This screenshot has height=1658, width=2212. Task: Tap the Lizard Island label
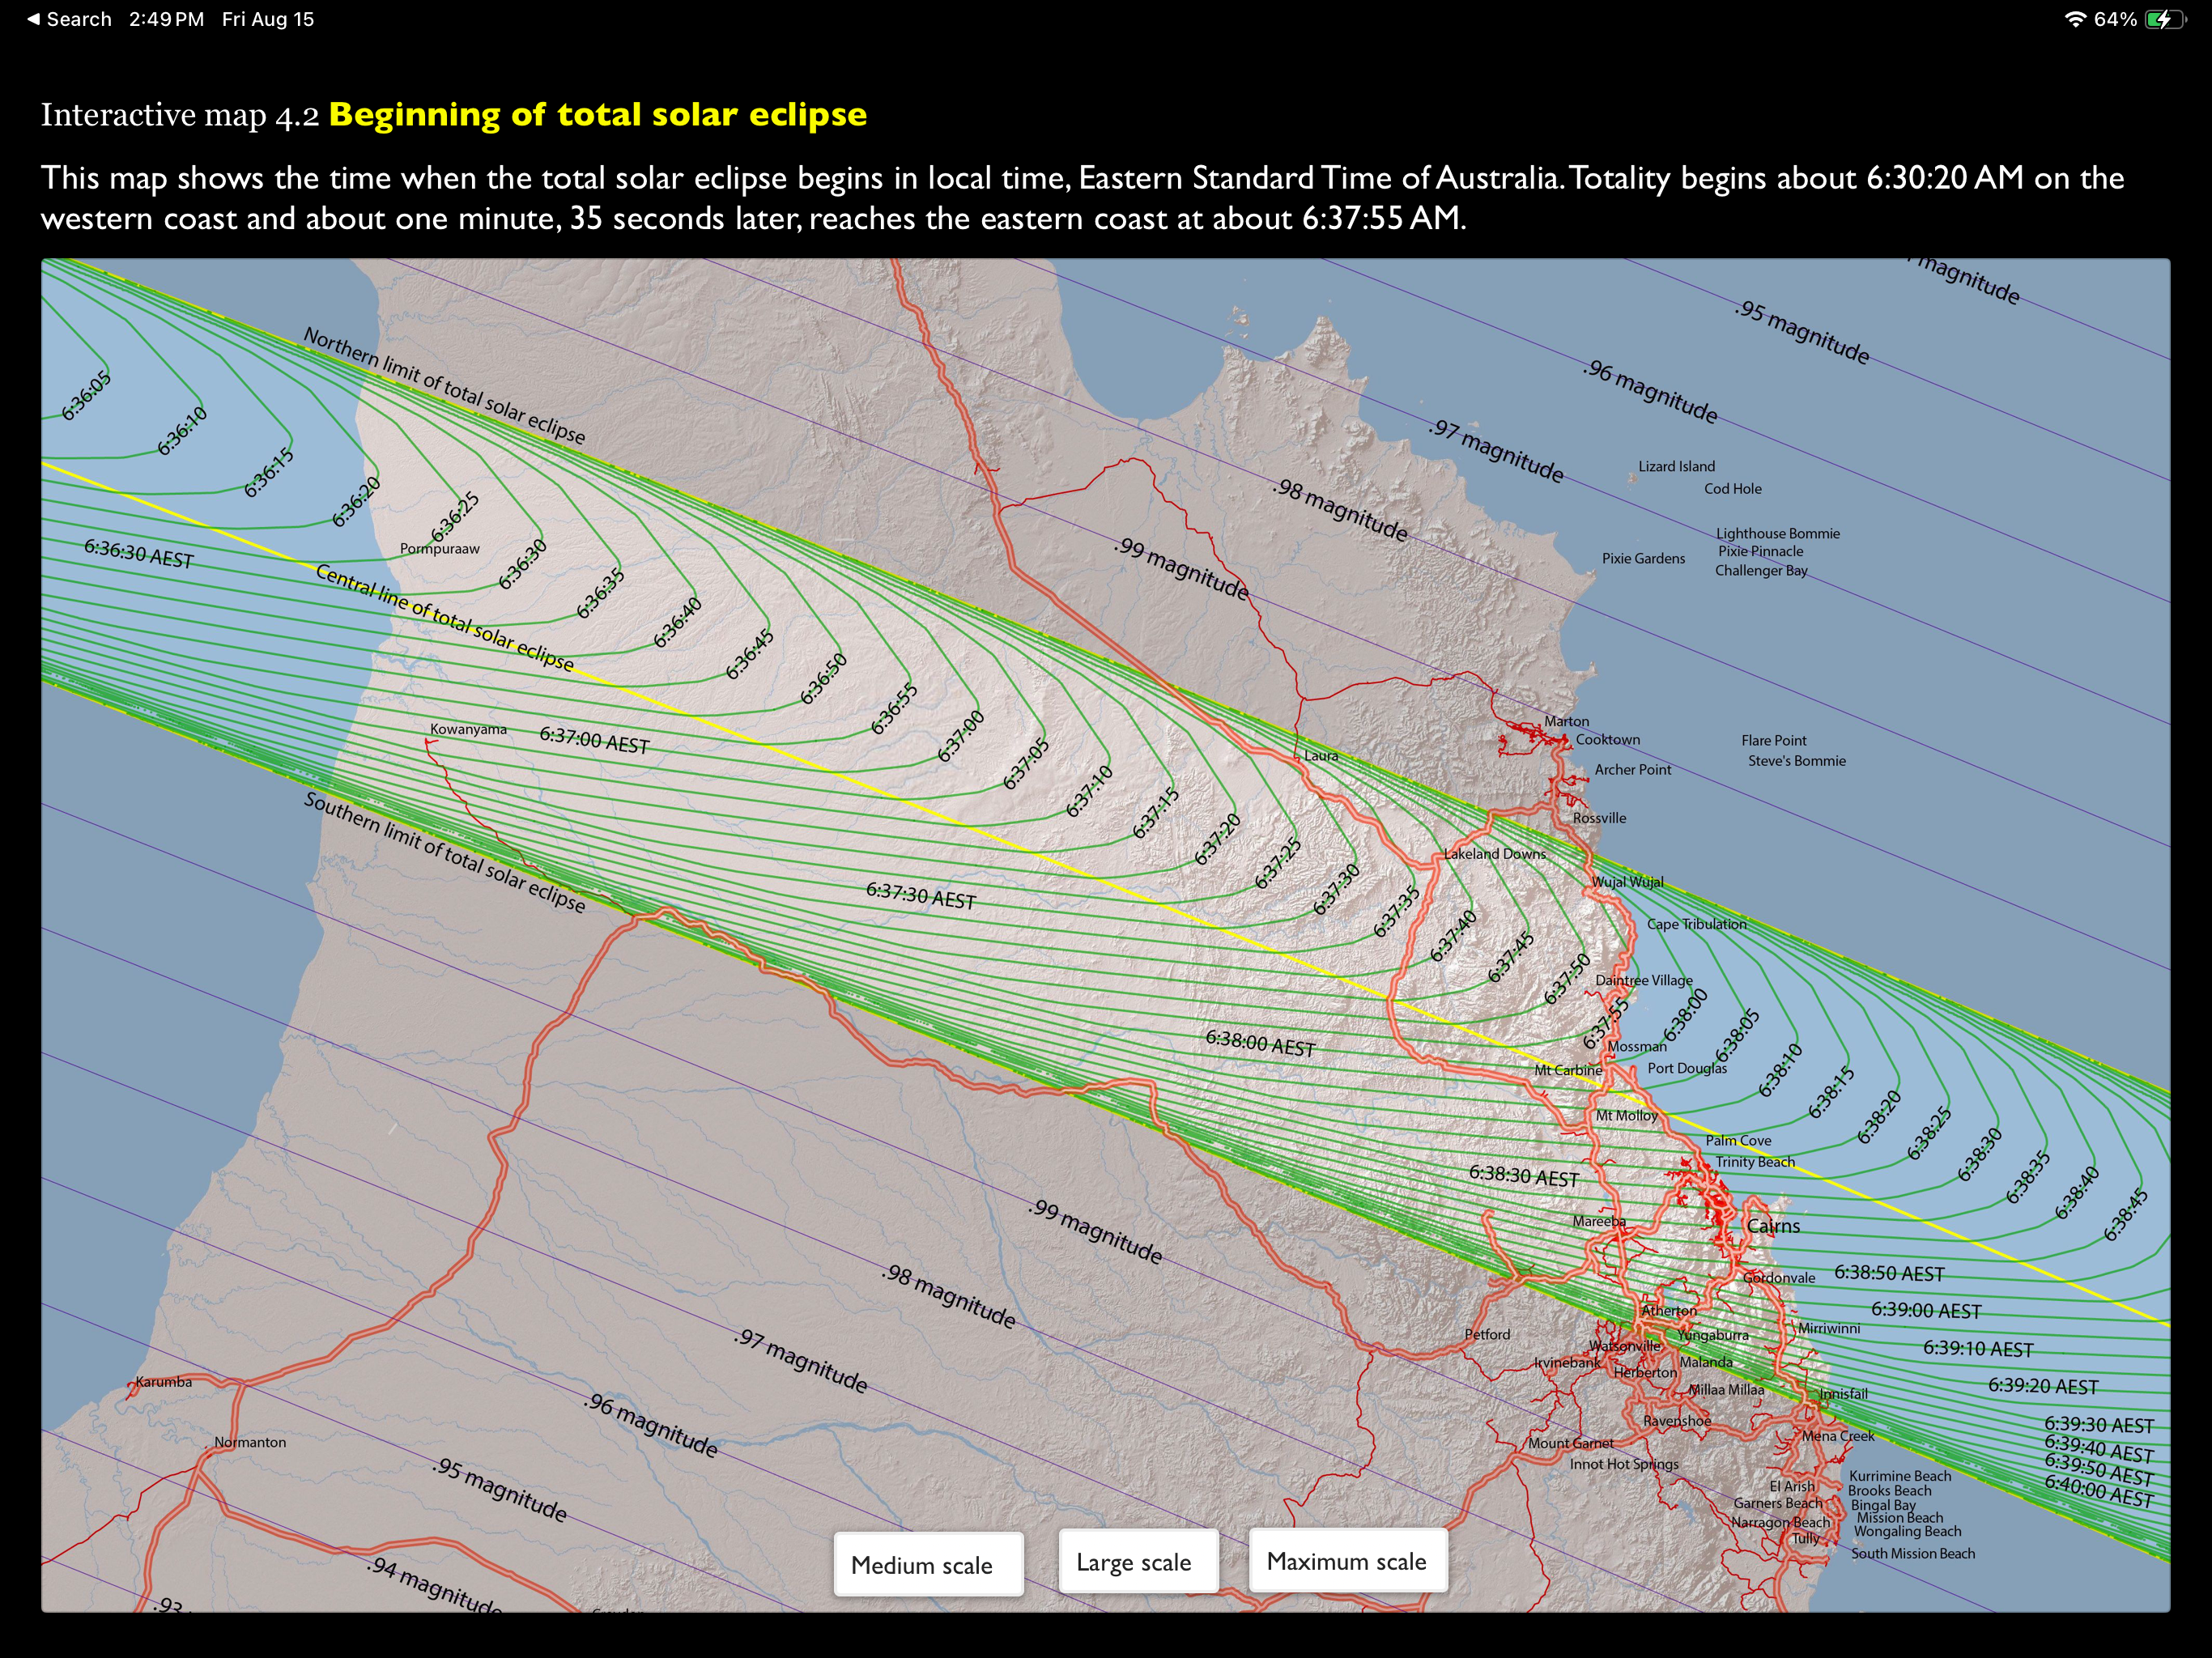tap(1676, 466)
